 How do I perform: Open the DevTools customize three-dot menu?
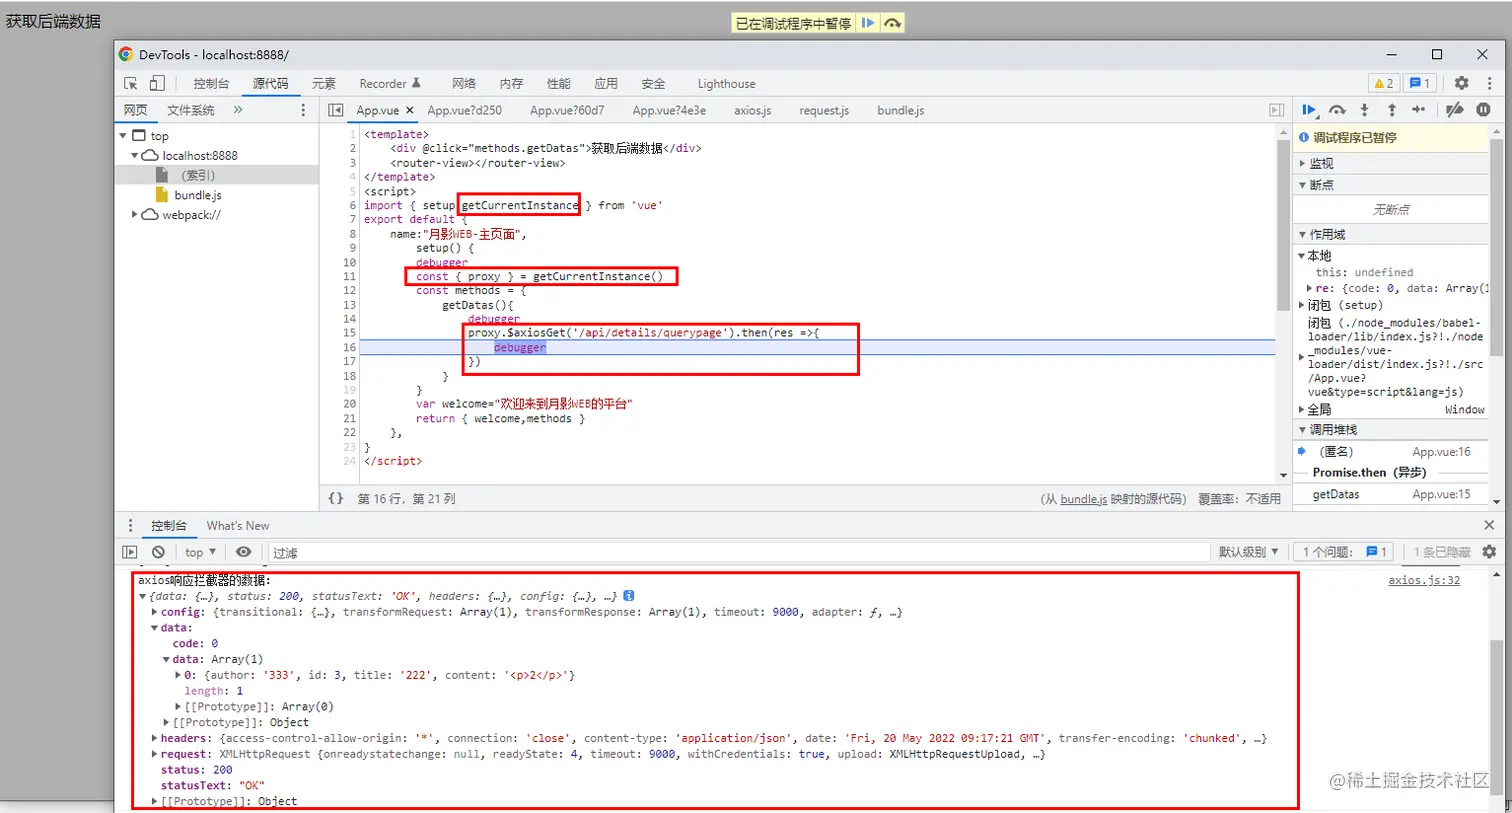tap(1489, 83)
